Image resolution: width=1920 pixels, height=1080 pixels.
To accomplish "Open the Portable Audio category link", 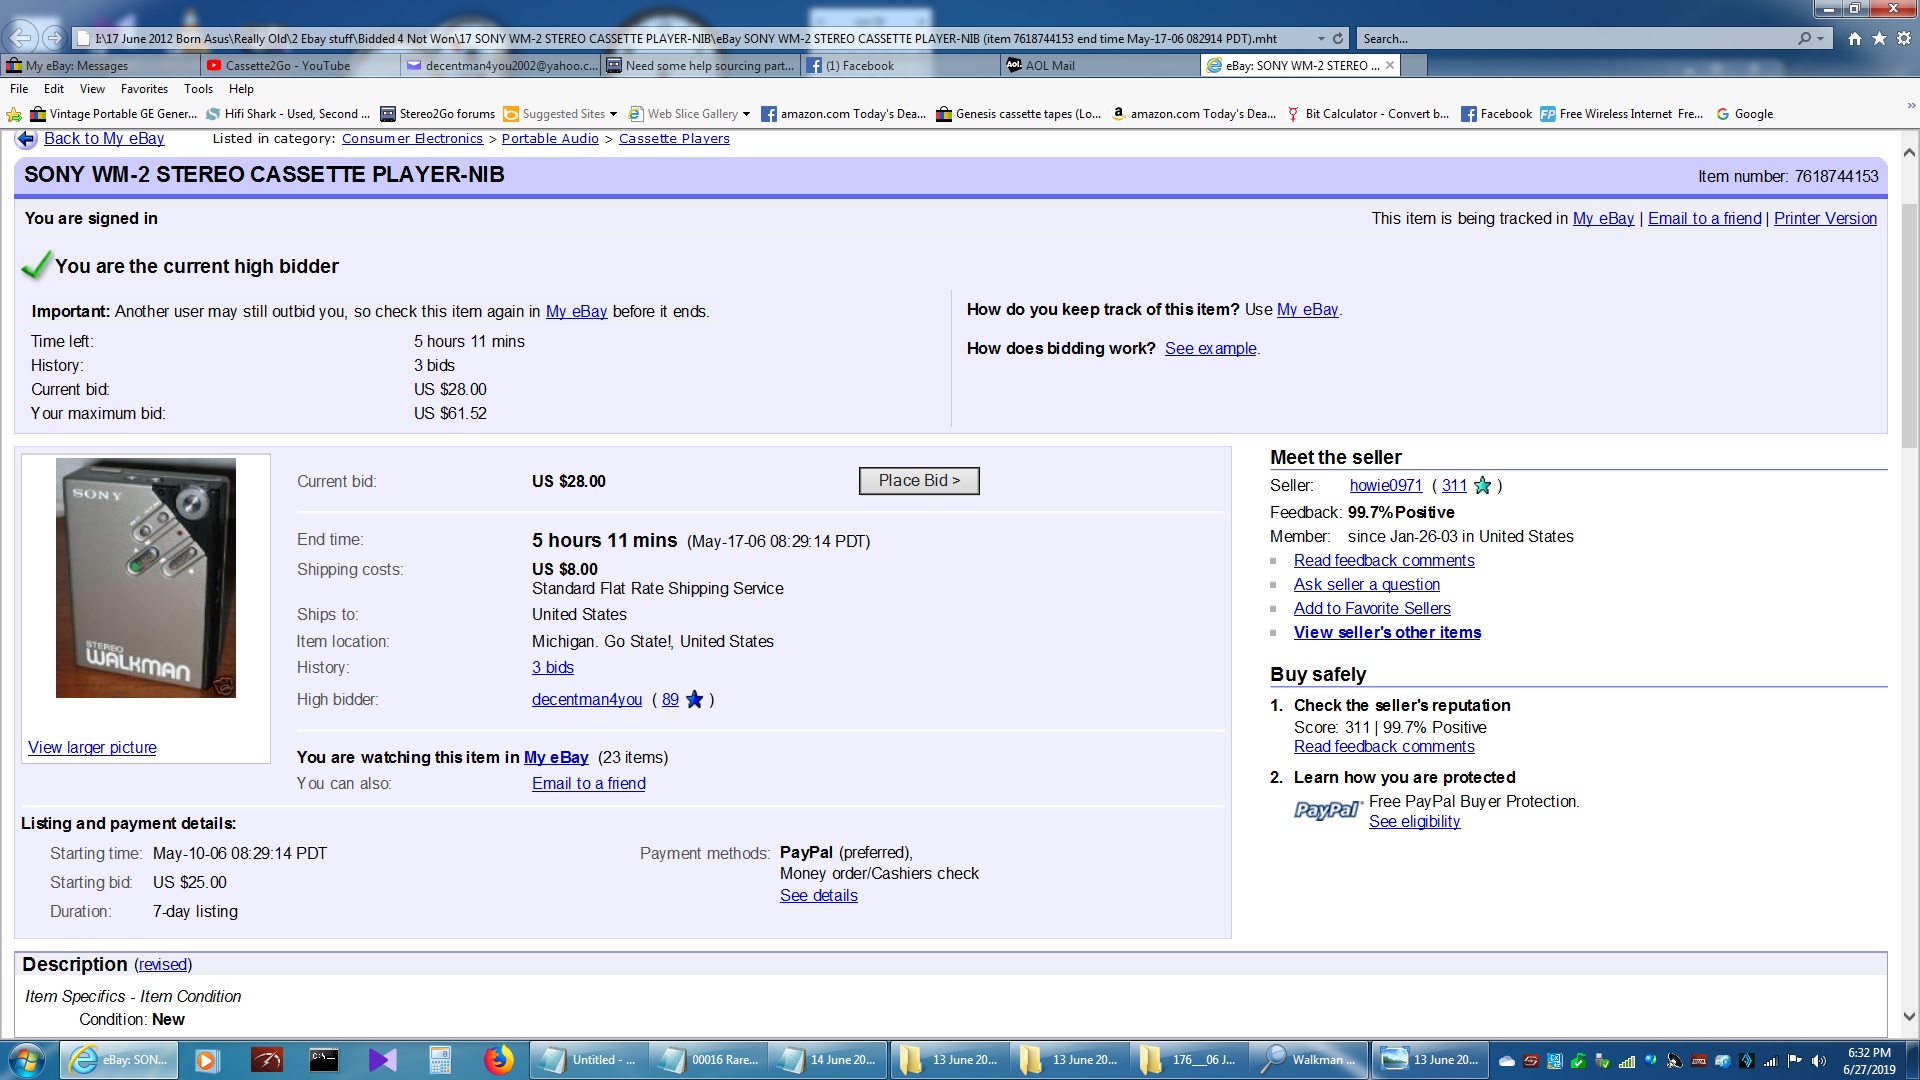I will pyautogui.click(x=550, y=139).
